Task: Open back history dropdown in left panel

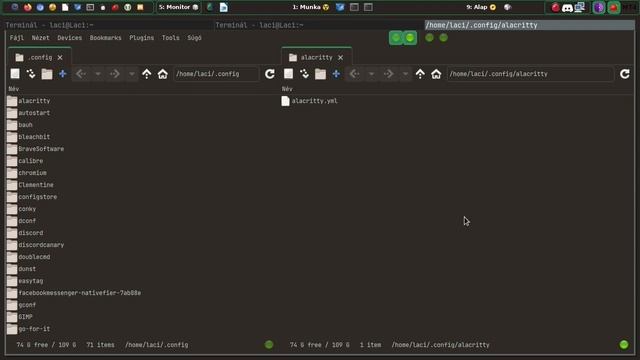Action: tap(98, 74)
